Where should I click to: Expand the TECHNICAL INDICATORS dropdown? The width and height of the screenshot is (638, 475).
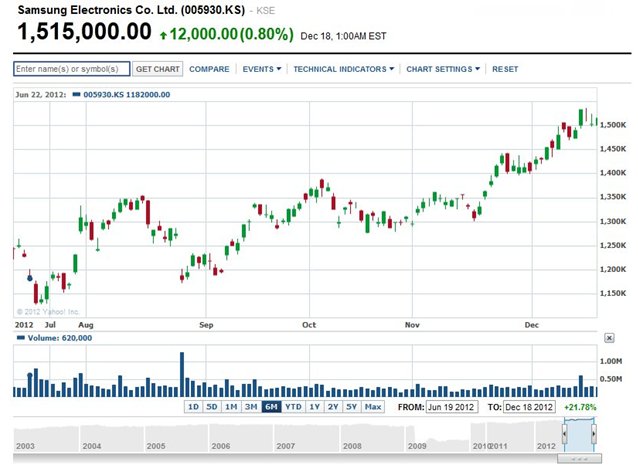(x=343, y=69)
